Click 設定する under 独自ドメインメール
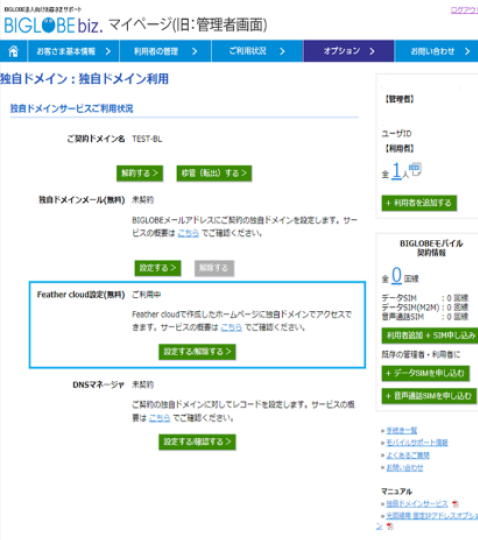The image size is (478, 540). [x=158, y=268]
